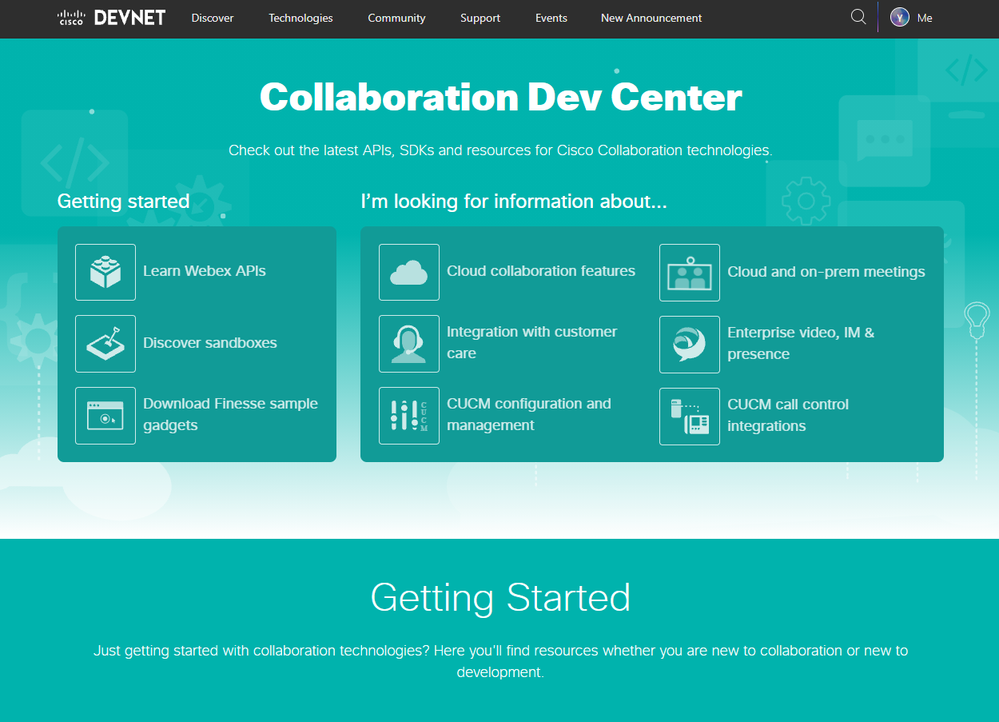Open the Technologies menu
999x722 pixels.
(x=301, y=18)
